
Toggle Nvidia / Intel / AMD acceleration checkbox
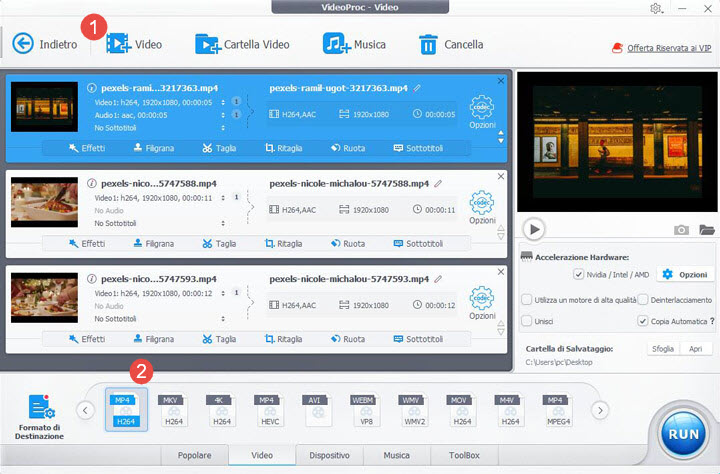pyautogui.click(x=578, y=275)
